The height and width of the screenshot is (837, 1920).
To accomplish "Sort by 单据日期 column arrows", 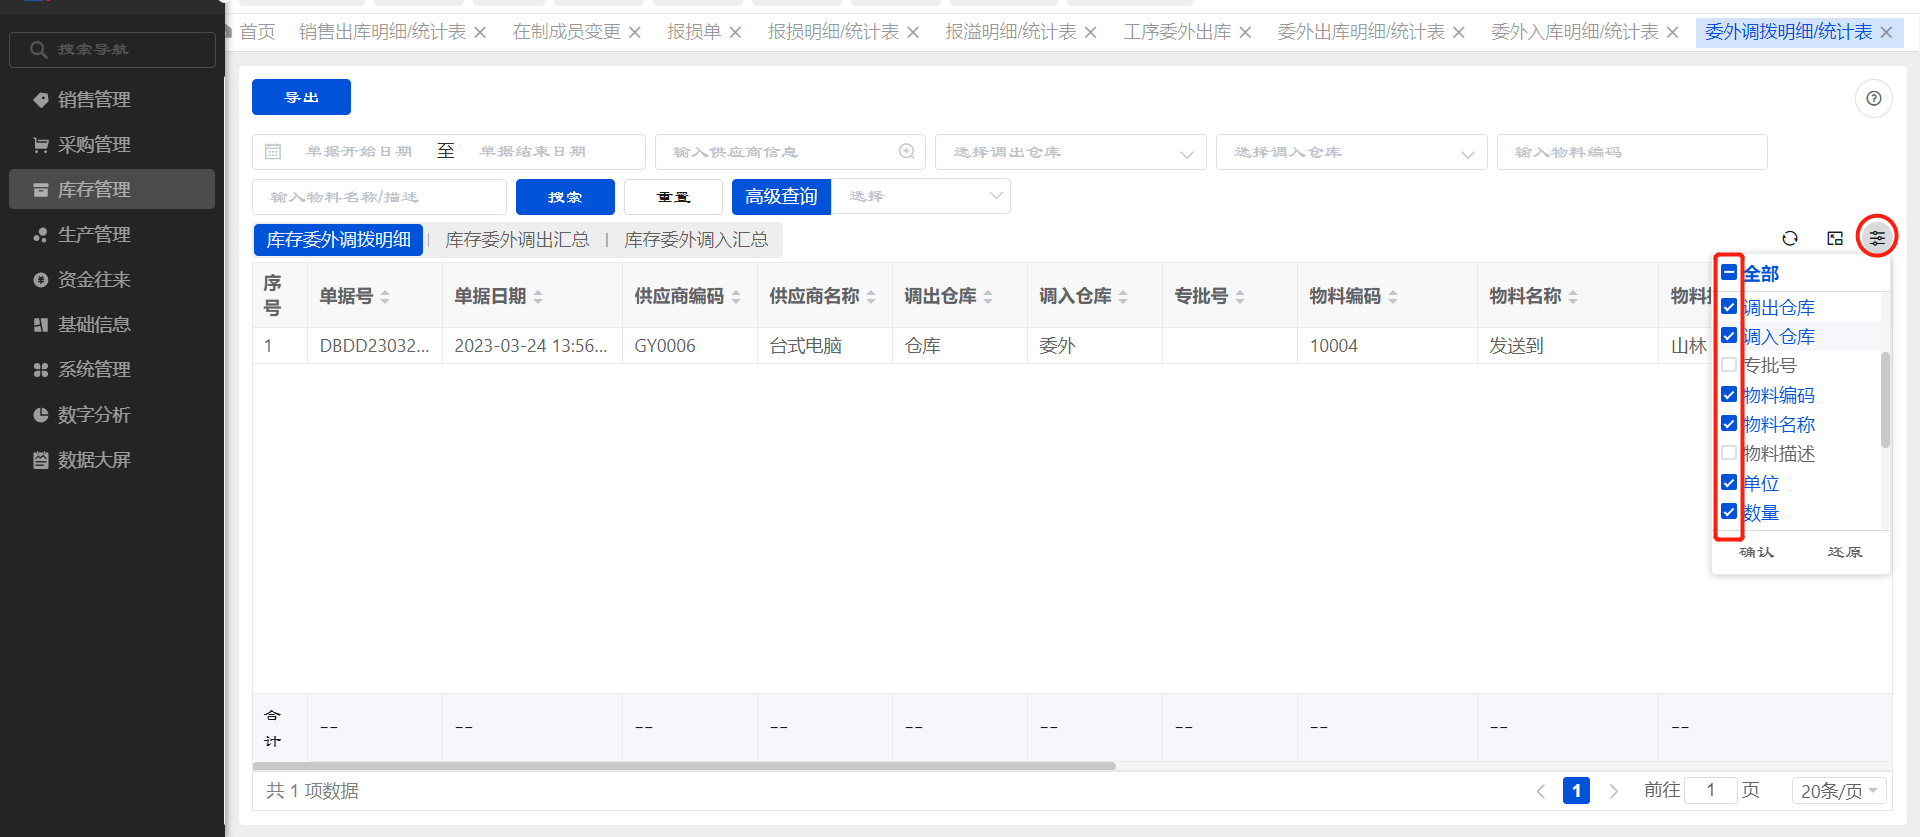I will point(538,297).
